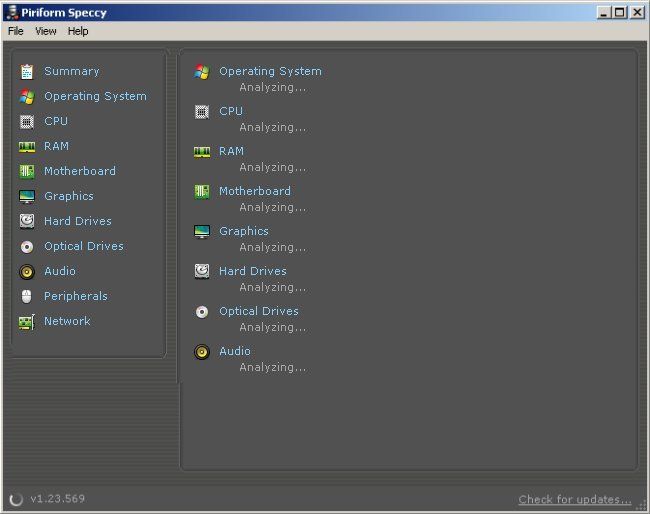Click the Summary clipboard icon in sidebar

click(27, 71)
